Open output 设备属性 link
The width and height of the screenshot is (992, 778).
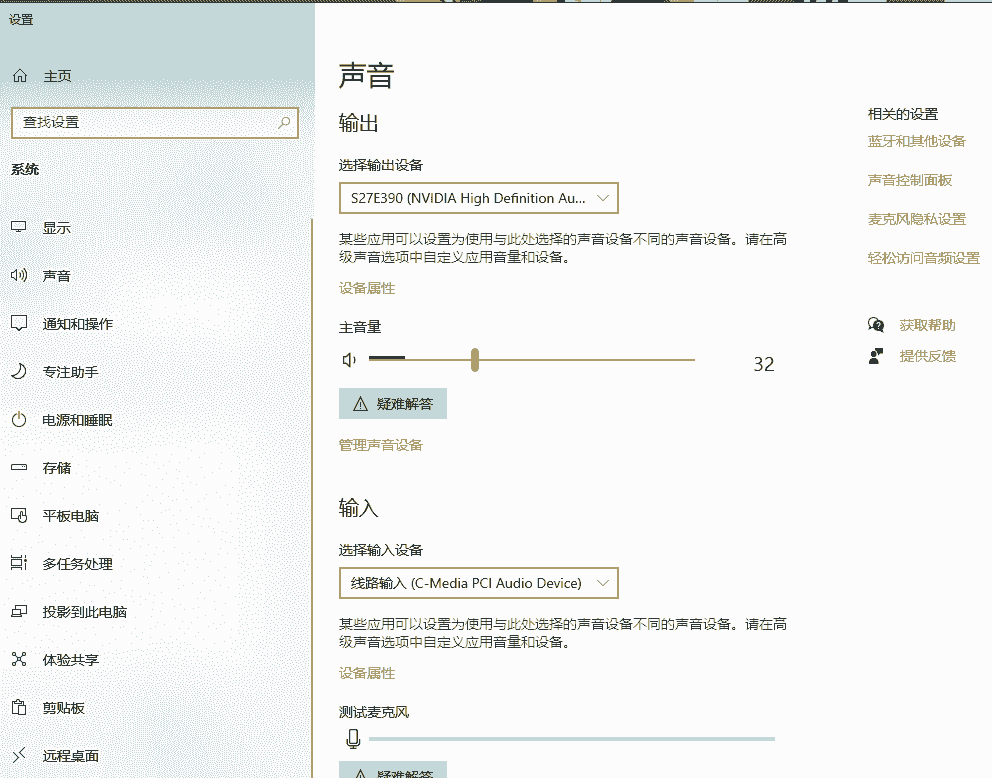(367, 288)
